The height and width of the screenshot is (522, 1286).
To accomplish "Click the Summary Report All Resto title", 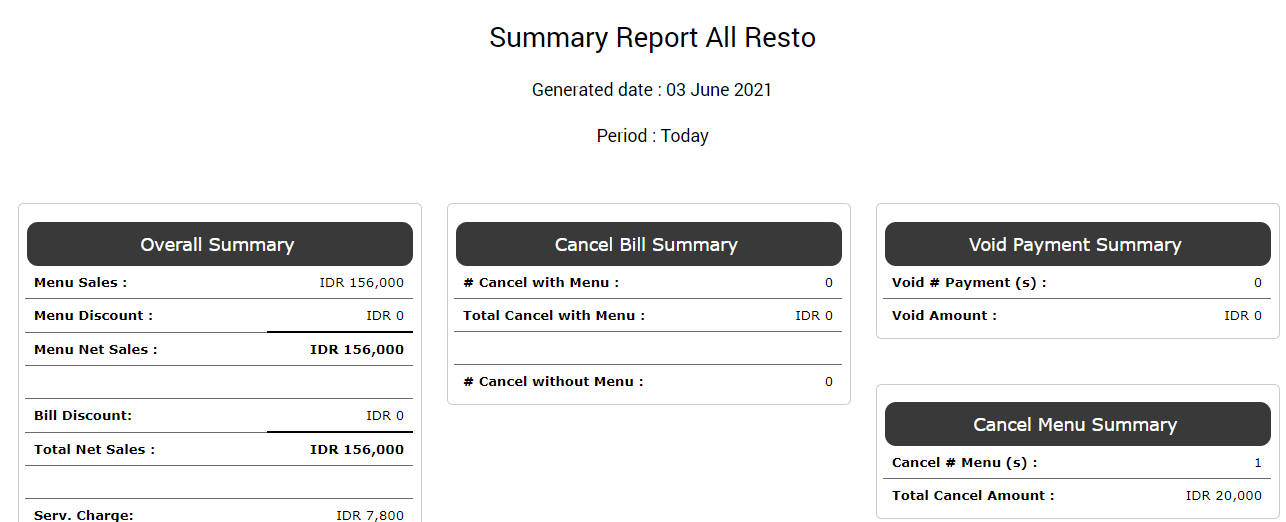I will [652, 38].
